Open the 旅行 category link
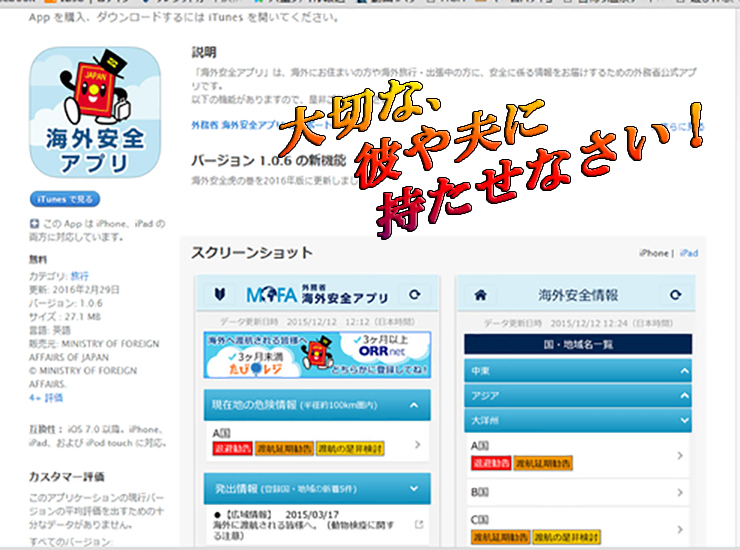The height and width of the screenshot is (550, 740). (79, 276)
